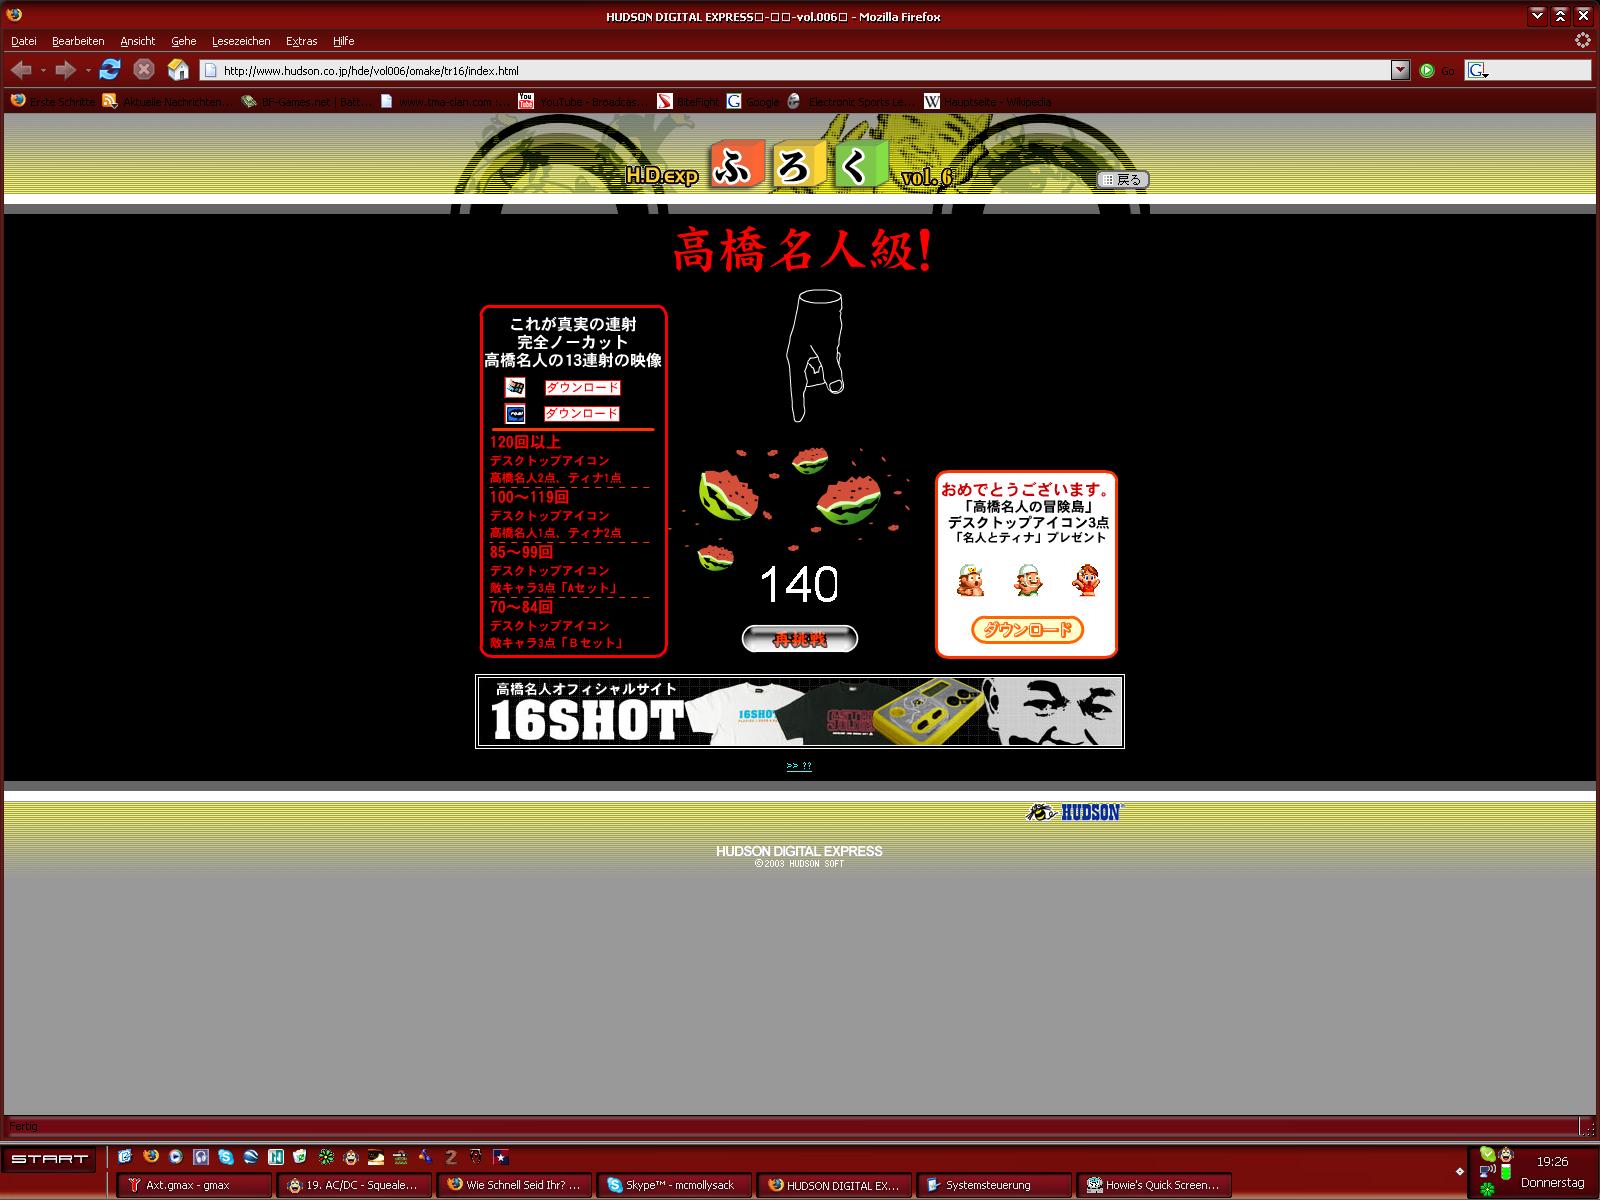1600x1200 pixels.
Task: Click the Stop loading icon
Action: pyautogui.click(x=144, y=69)
